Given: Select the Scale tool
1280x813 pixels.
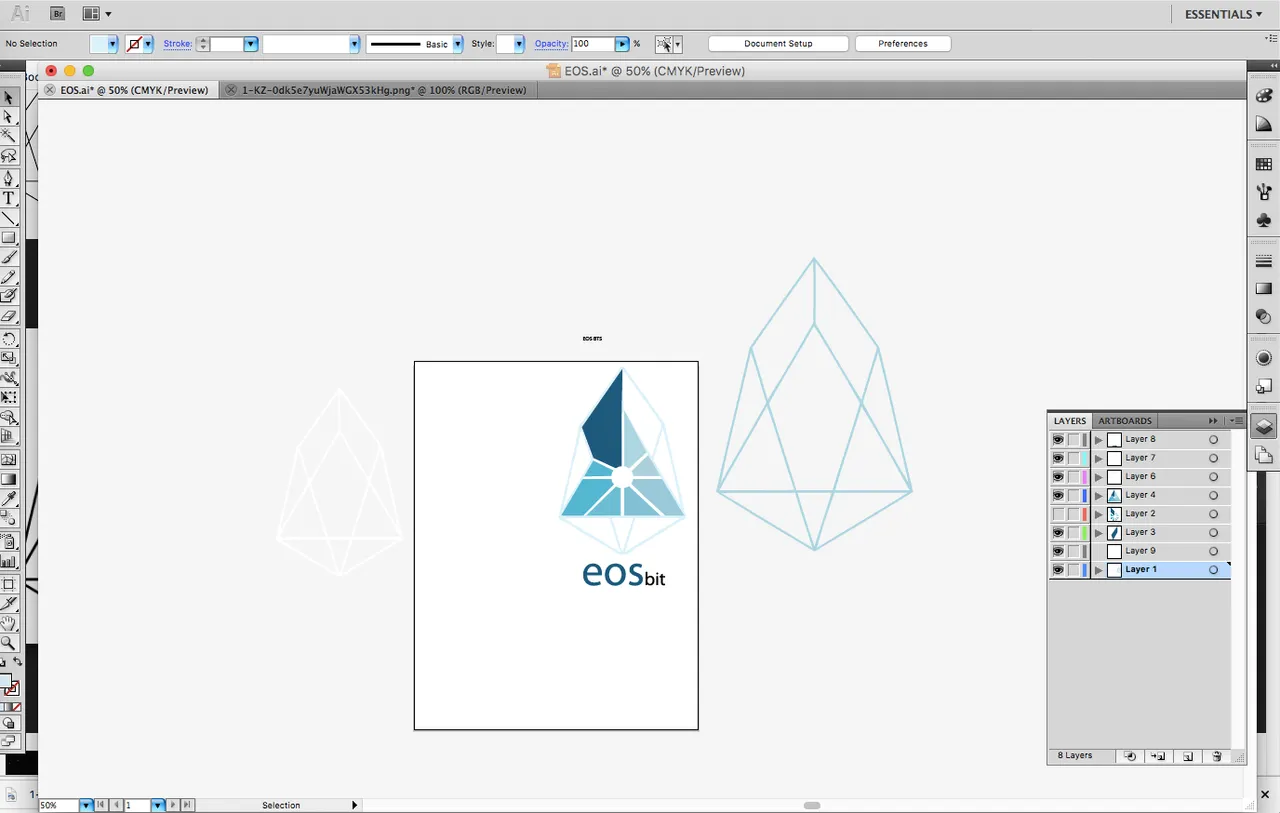Looking at the screenshot, I should pyautogui.click(x=9, y=358).
